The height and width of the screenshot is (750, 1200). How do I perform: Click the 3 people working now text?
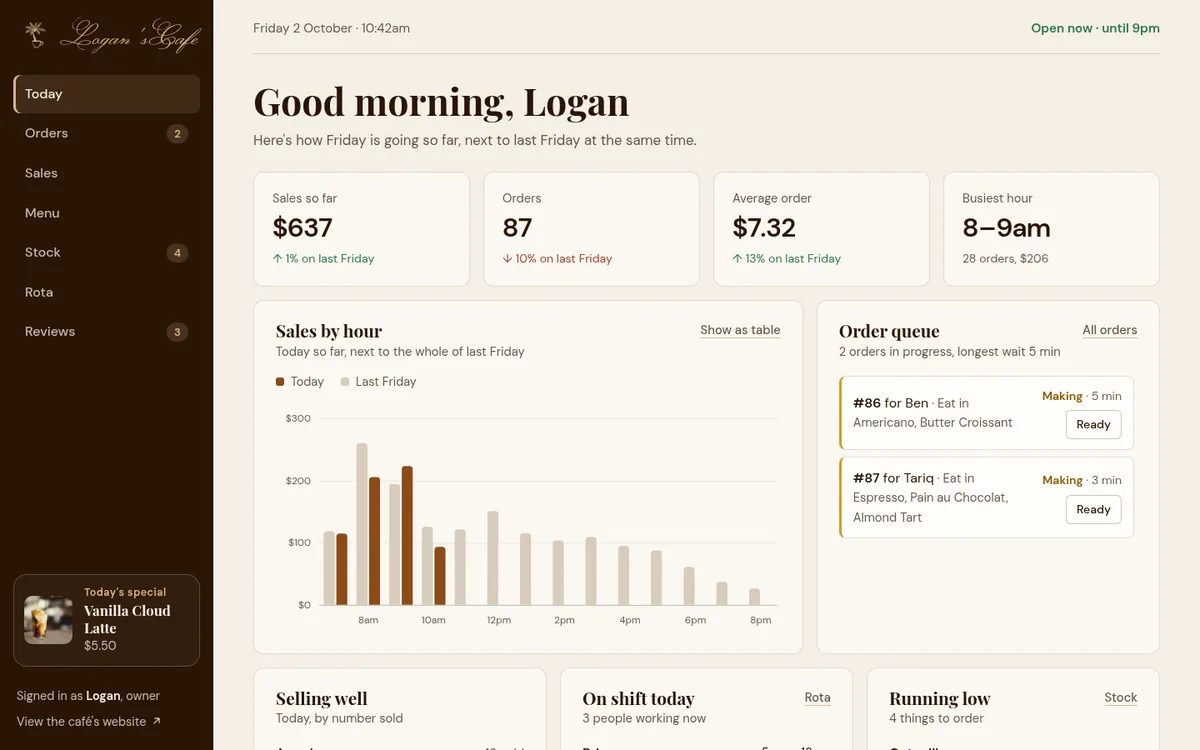[644, 718]
